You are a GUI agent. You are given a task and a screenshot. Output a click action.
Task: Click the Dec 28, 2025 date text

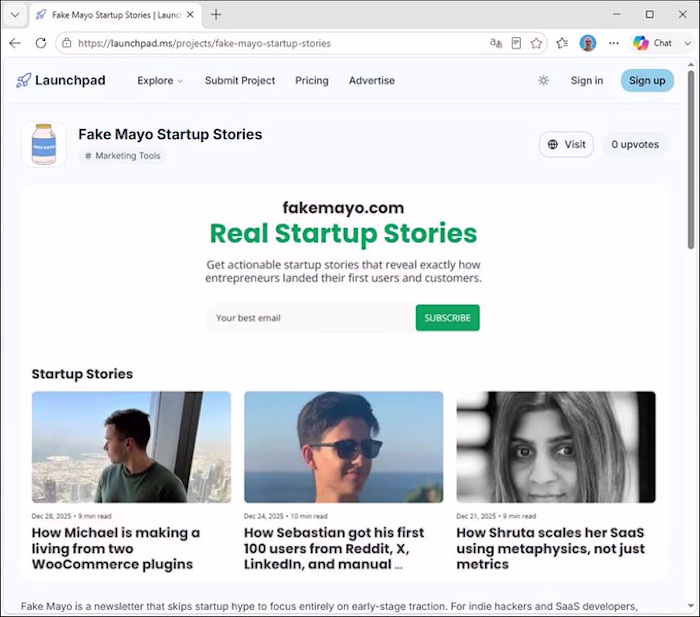click(x=51, y=516)
